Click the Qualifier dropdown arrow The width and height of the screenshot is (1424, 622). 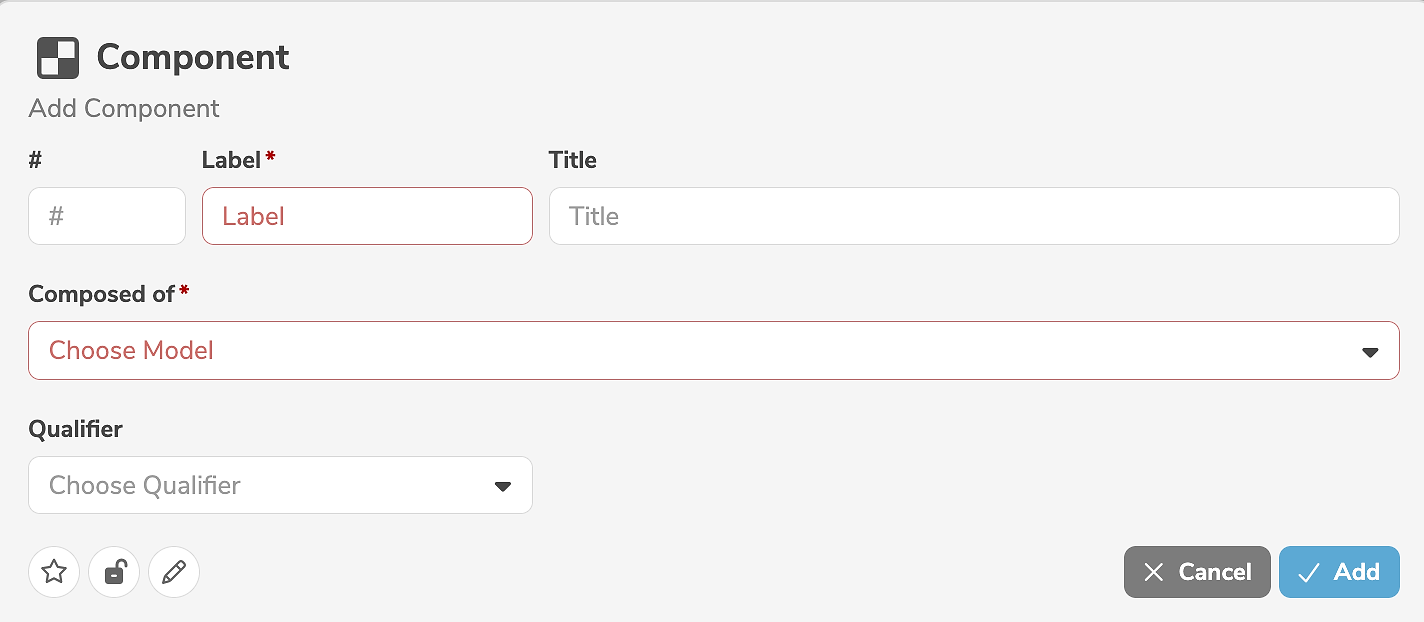(503, 487)
